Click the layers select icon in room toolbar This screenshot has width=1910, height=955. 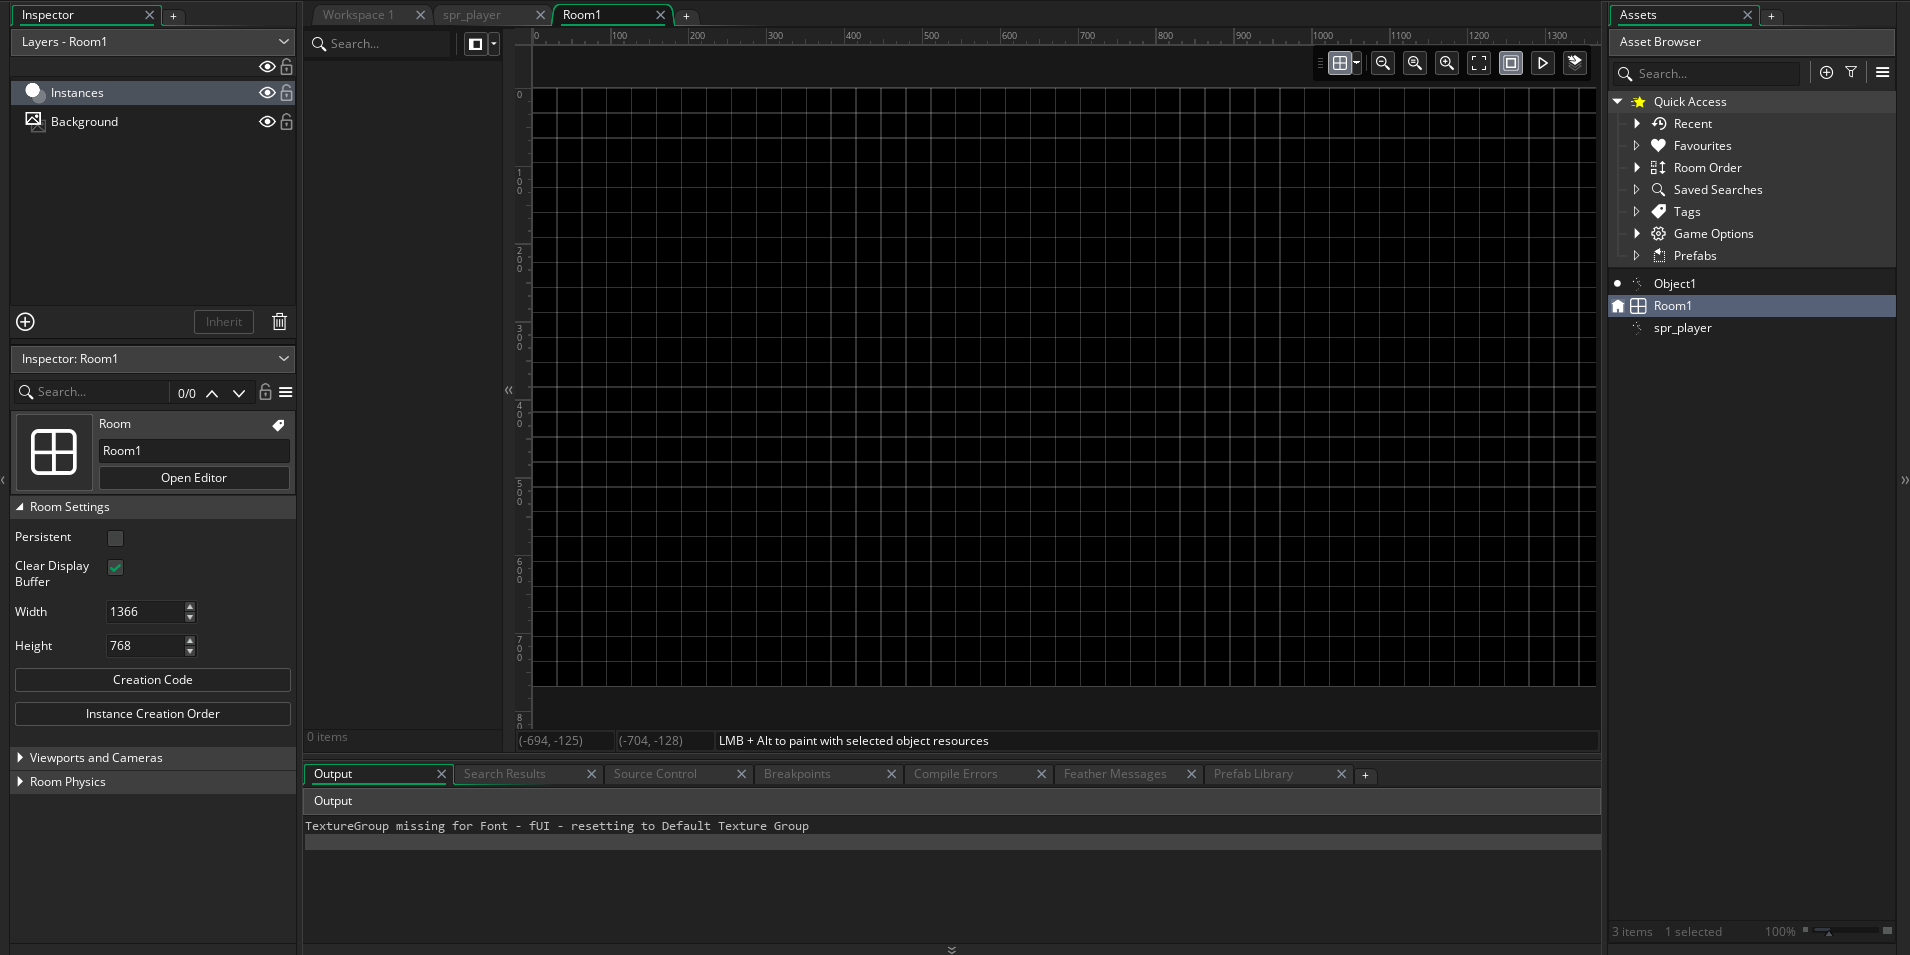pos(1575,63)
